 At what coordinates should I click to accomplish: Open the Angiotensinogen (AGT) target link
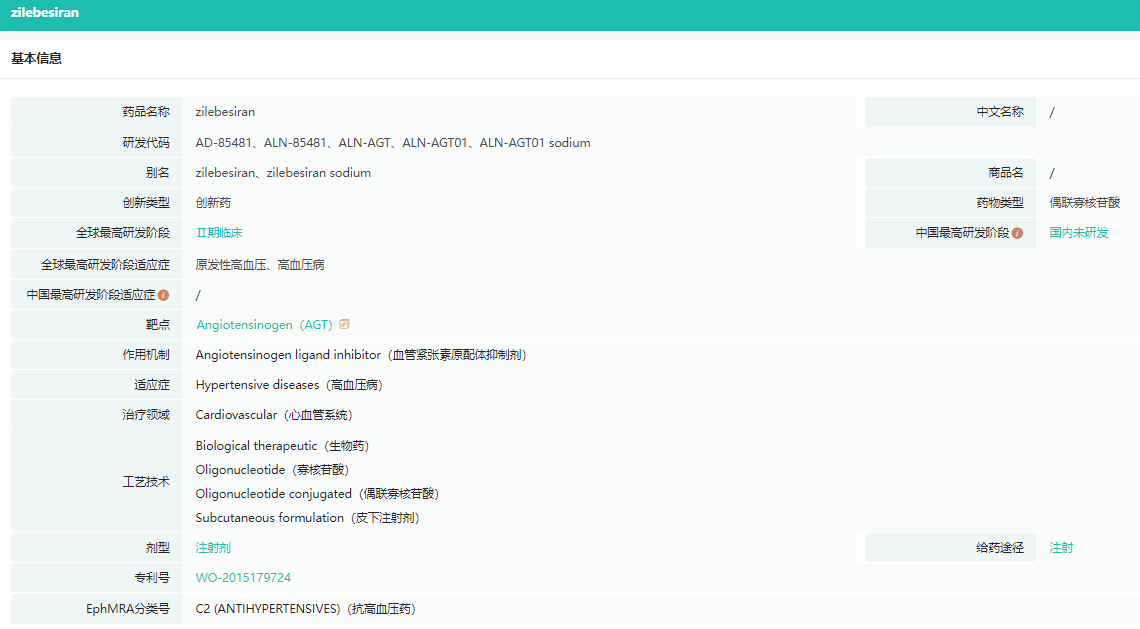pos(264,325)
